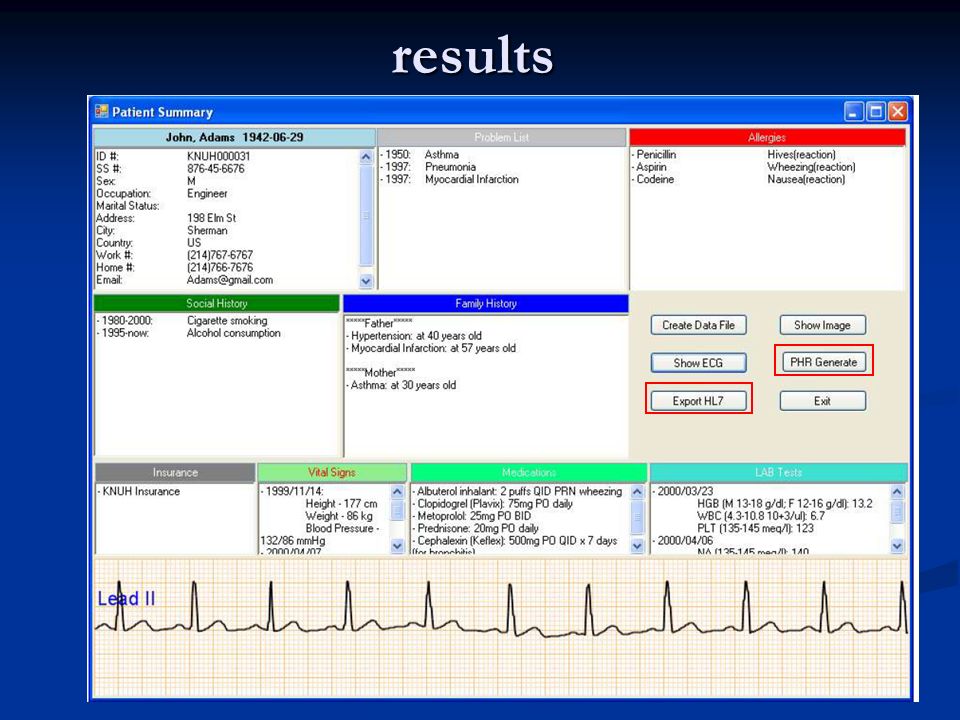Click SS number 876-45-6676
The height and width of the screenshot is (720, 960).
[x=216, y=168]
